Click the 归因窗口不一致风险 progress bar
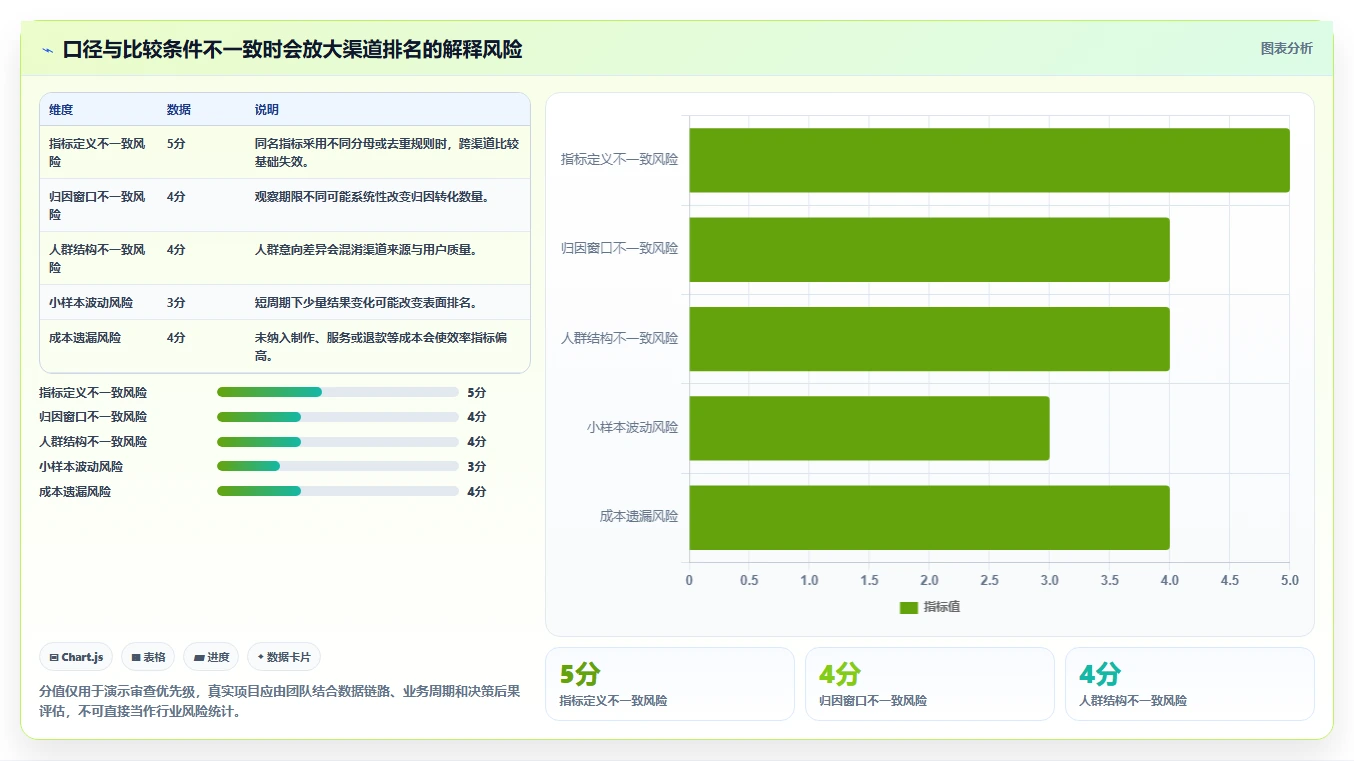This screenshot has width=1354, height=761. point(337,417)
